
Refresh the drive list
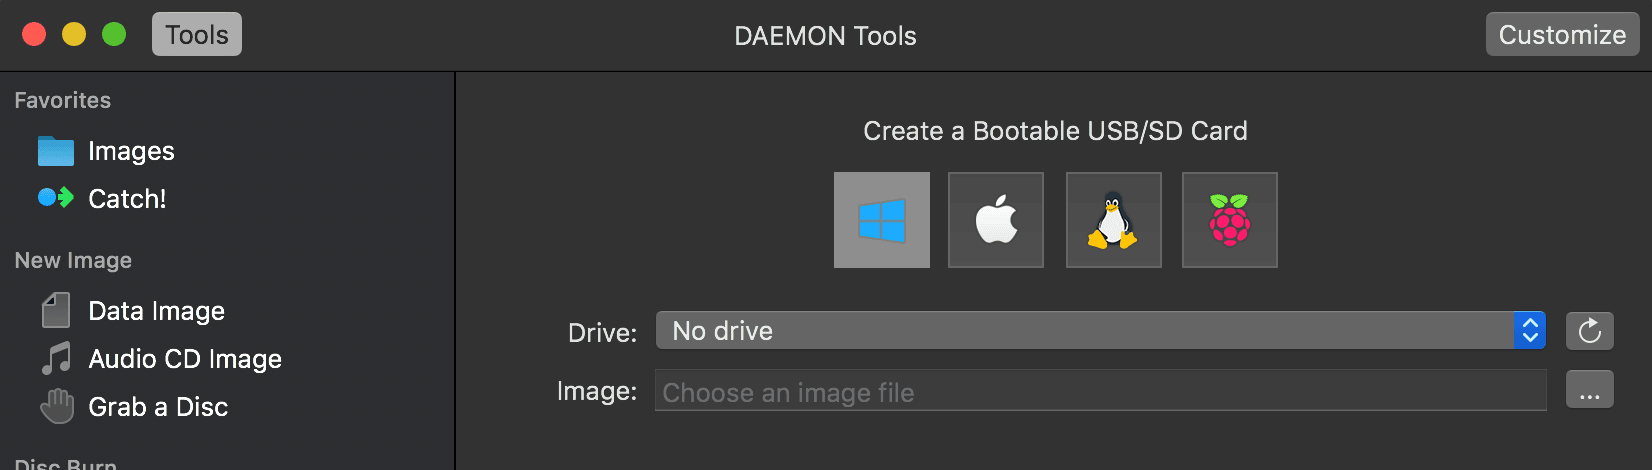tap(1589, 331)
